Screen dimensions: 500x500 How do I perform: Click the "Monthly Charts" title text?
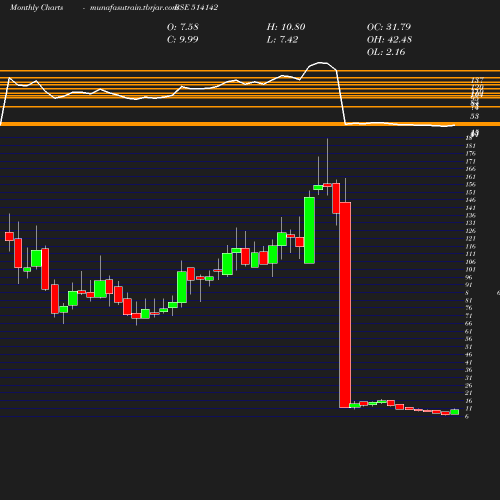tap(36, 7)
